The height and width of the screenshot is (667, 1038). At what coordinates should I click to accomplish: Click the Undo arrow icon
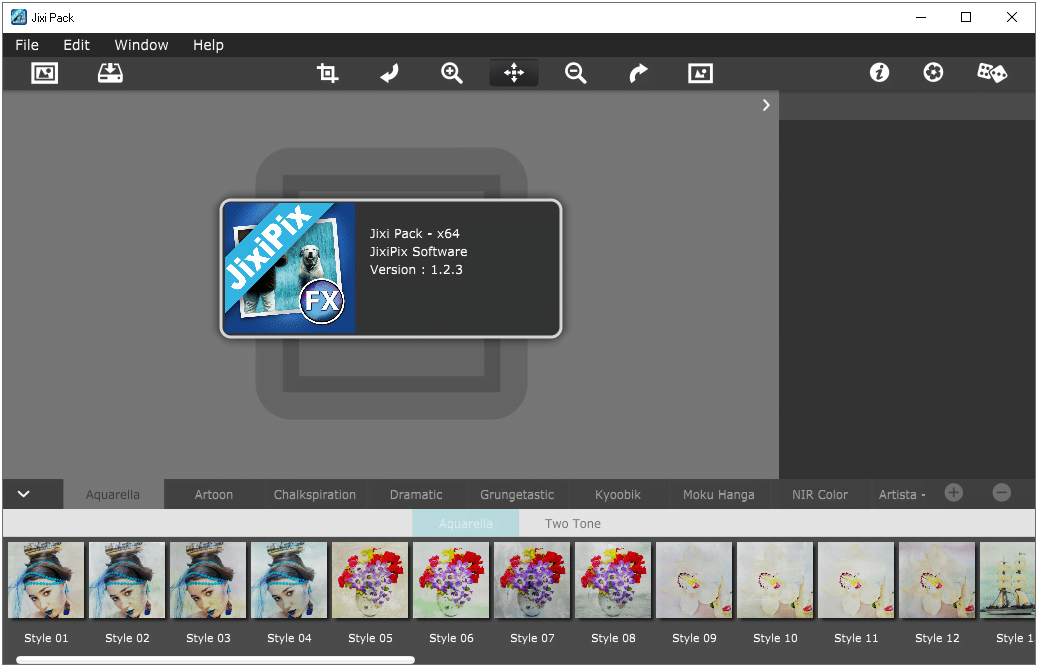(x=389, y=73)
